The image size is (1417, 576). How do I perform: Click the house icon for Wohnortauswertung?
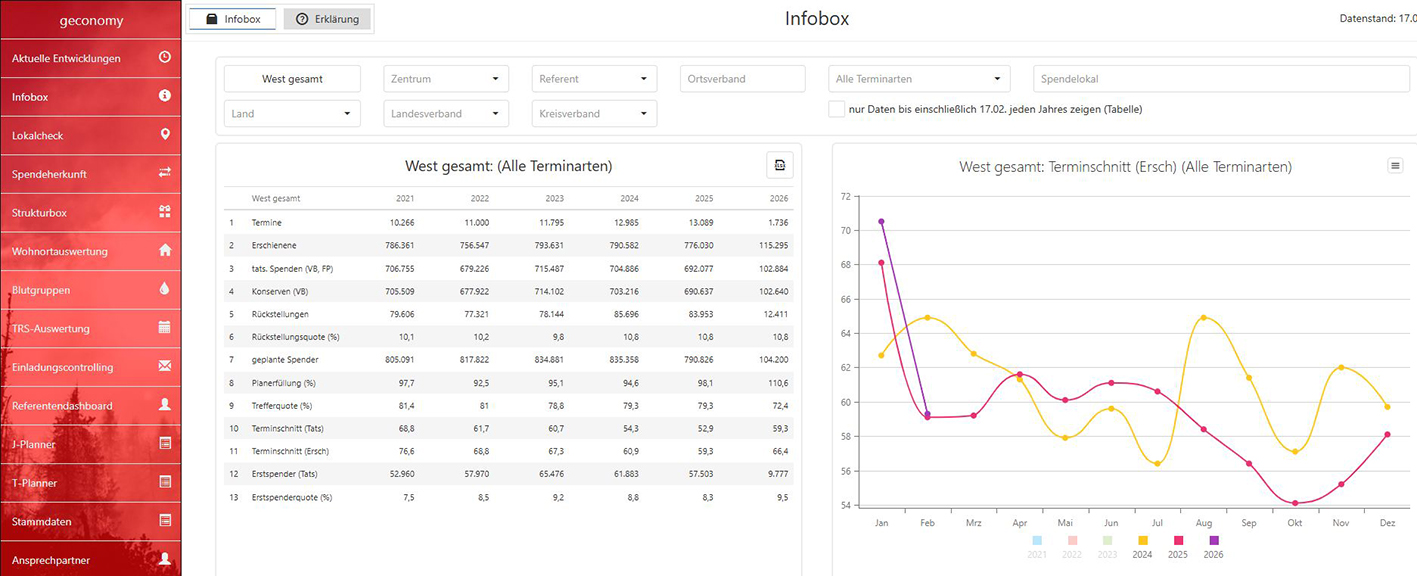click(x=165, y=251)
